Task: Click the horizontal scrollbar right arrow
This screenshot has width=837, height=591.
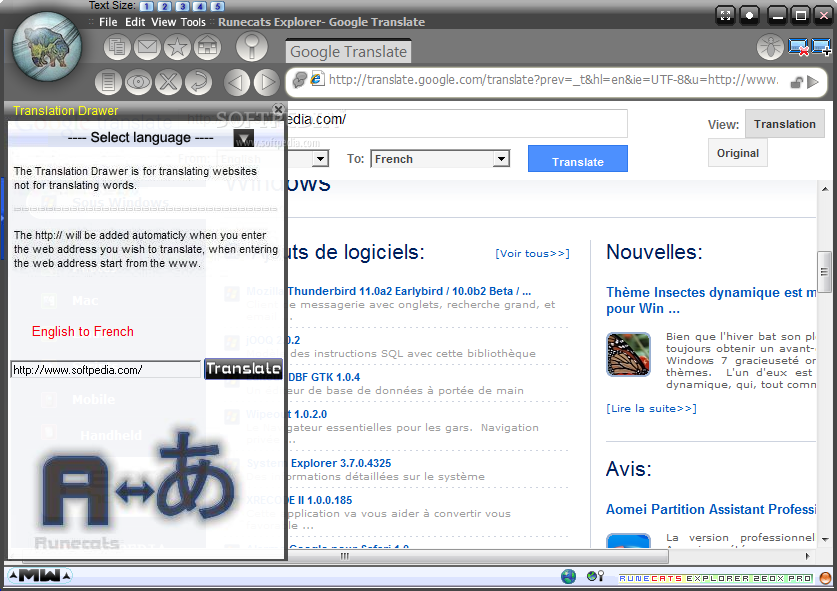Action: coord(807,556)
